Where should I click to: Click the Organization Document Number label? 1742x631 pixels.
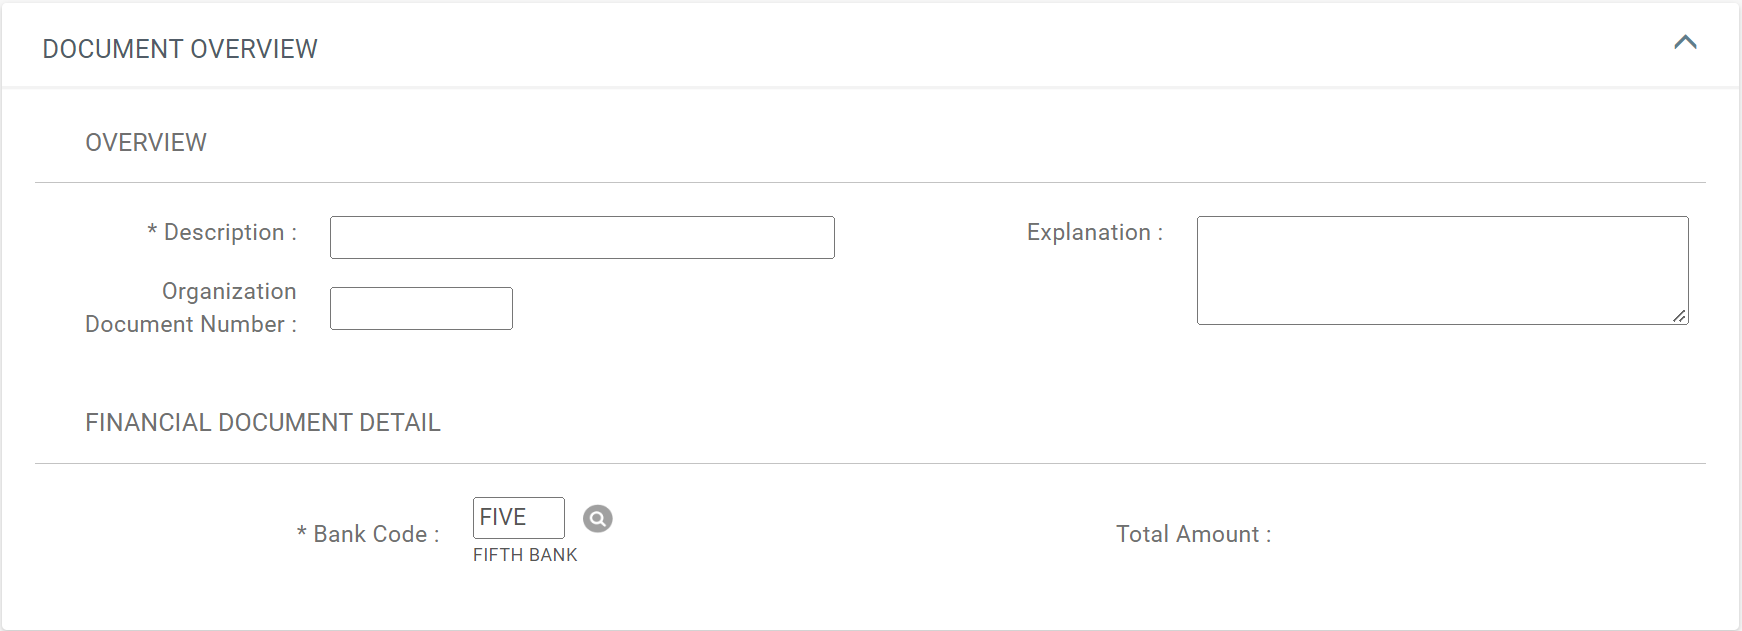tap(191, 307)
